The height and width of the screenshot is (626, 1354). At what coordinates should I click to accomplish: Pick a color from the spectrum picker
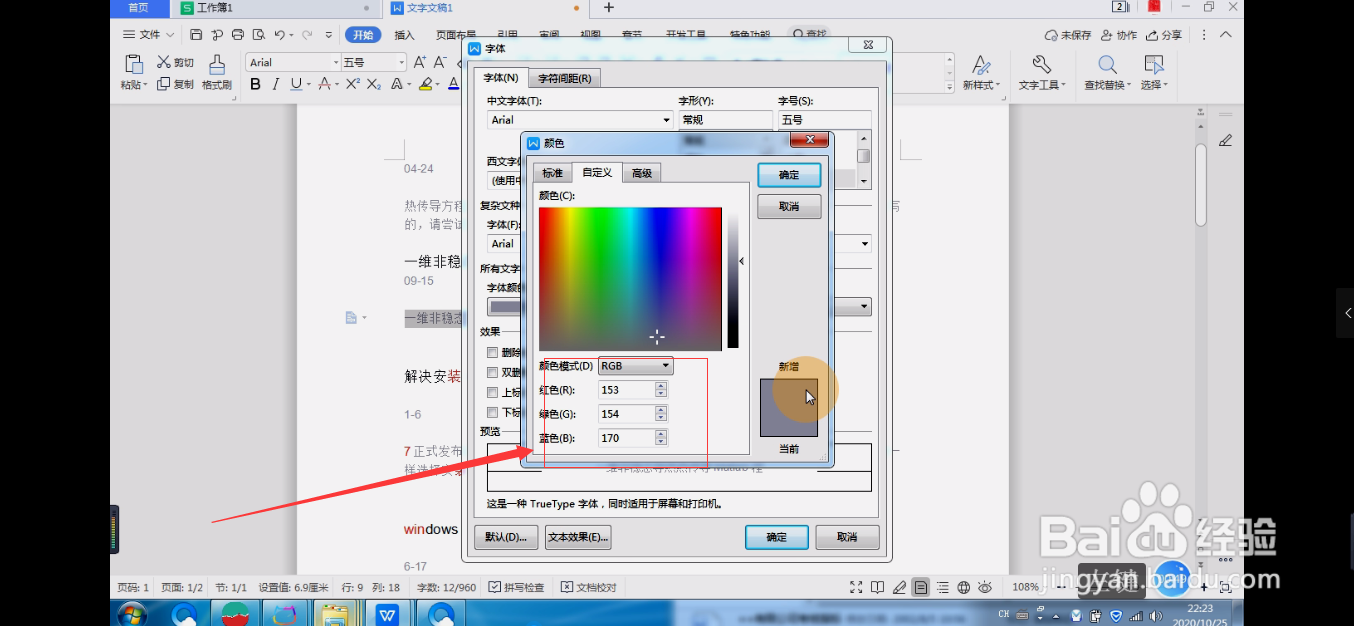point(630,280)
